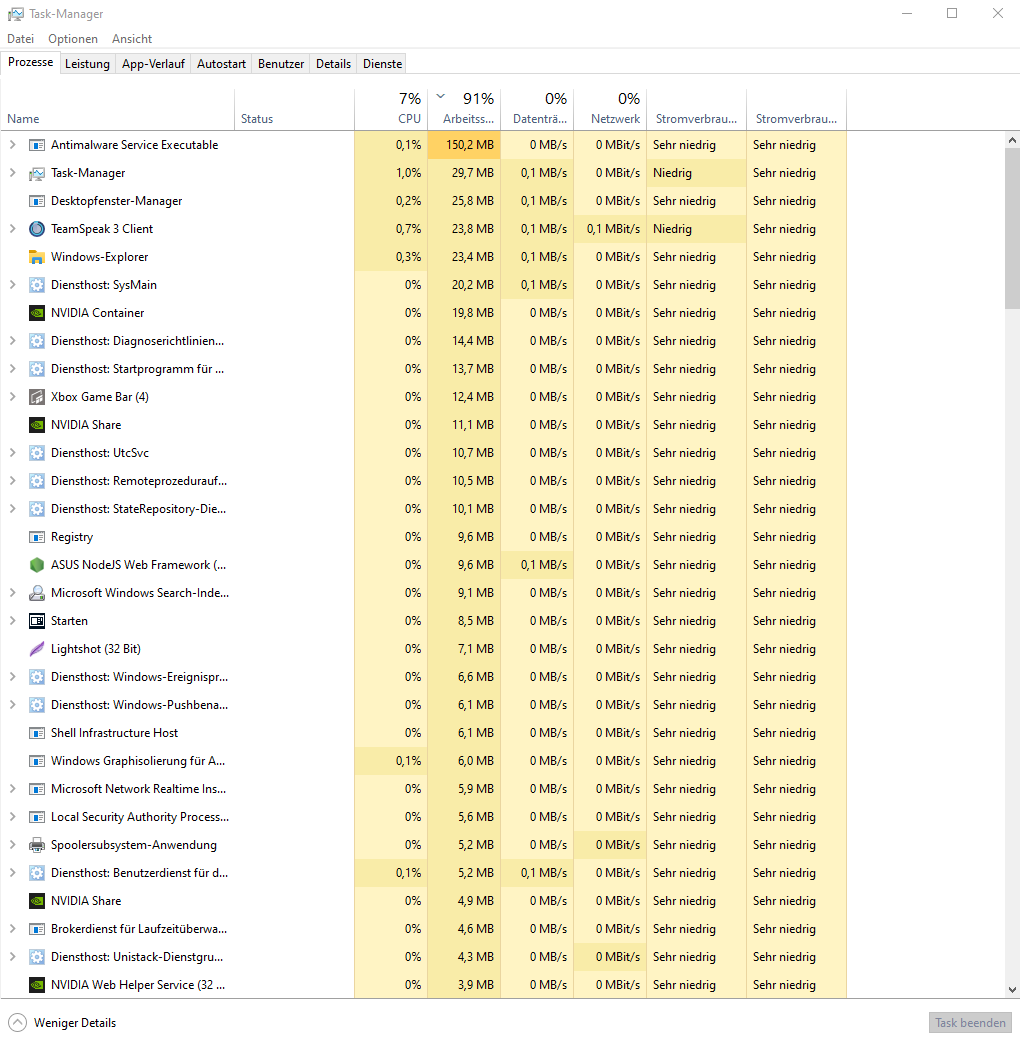
Task: Expand Diensthost: Windows-Ereignisprotokoll group
Action: [12, 677]
